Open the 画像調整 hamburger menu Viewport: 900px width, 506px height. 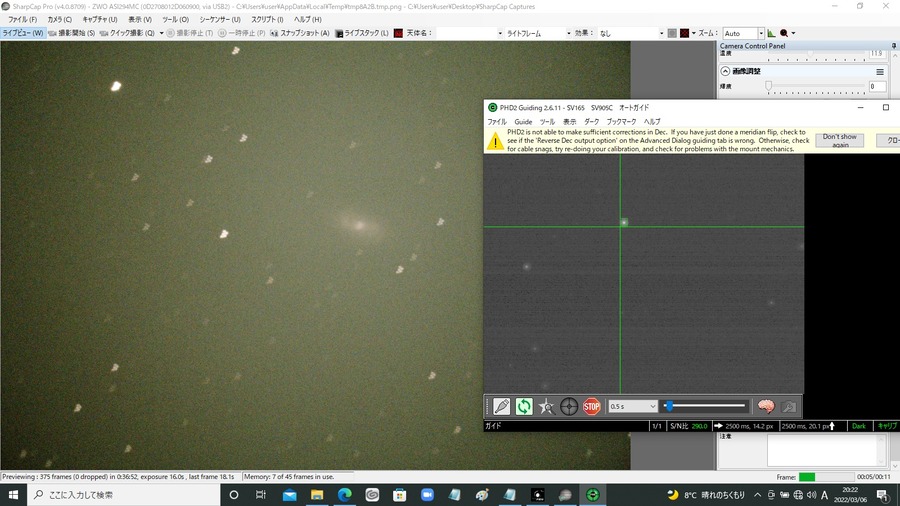[x=880, y=72]
